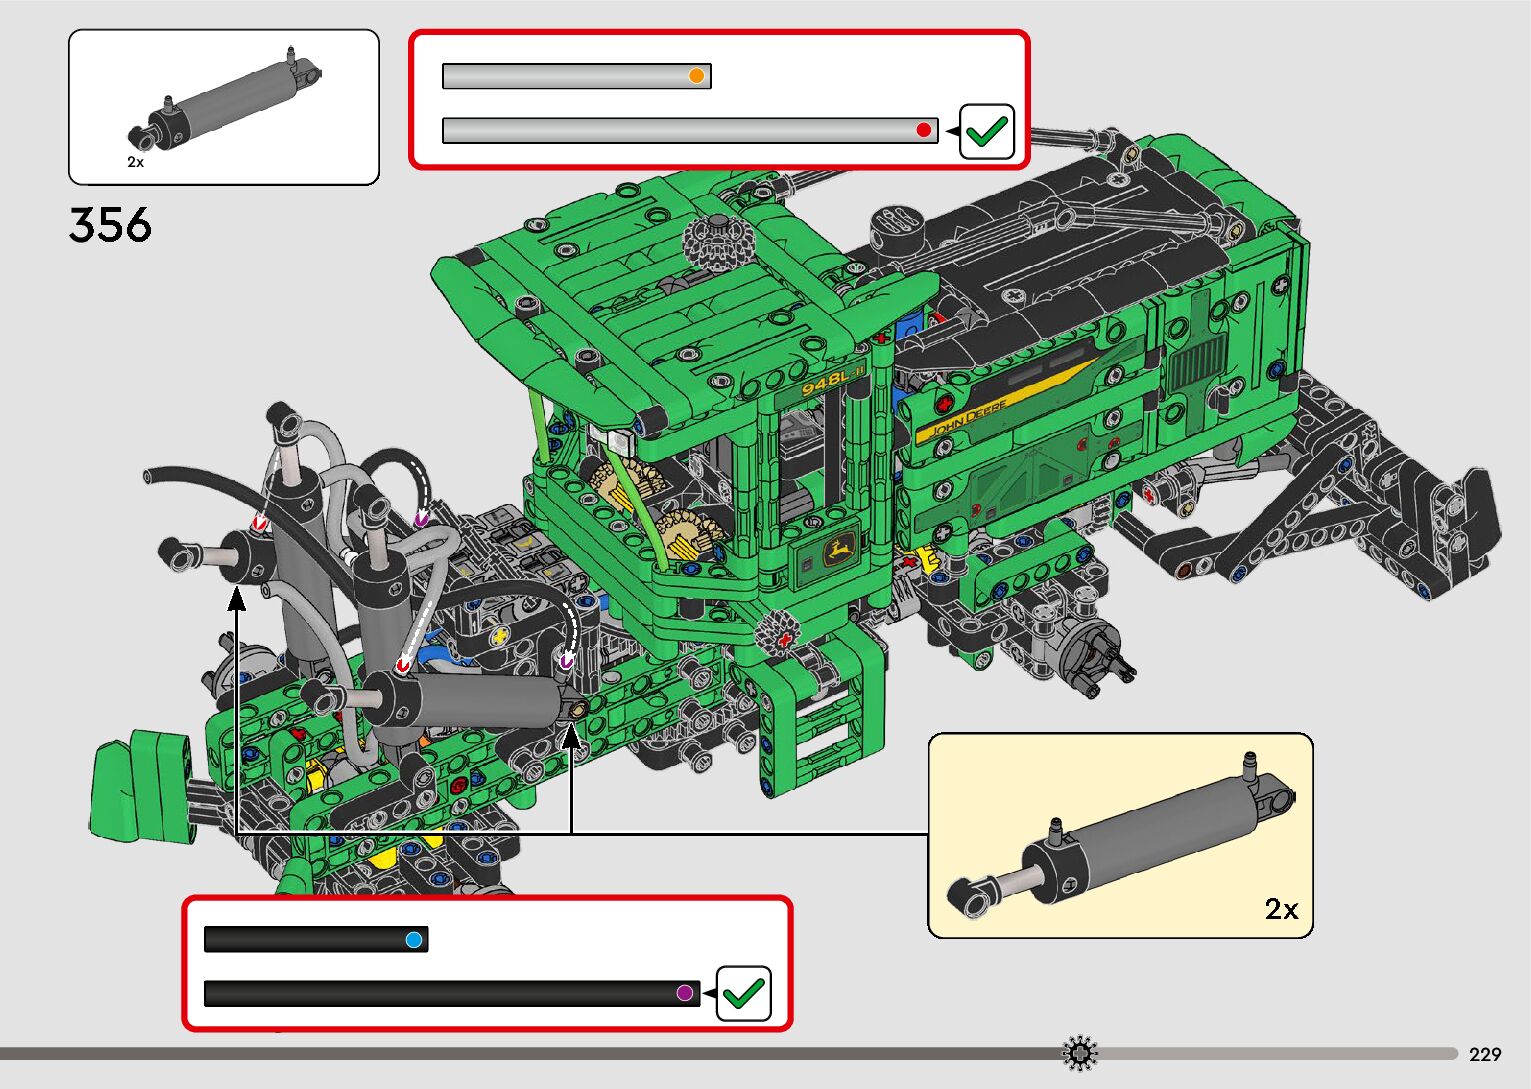Click the green checkmark beside the red-dot hose
This screenshot has width=1531, height=1089.
(x=986, y=131)
